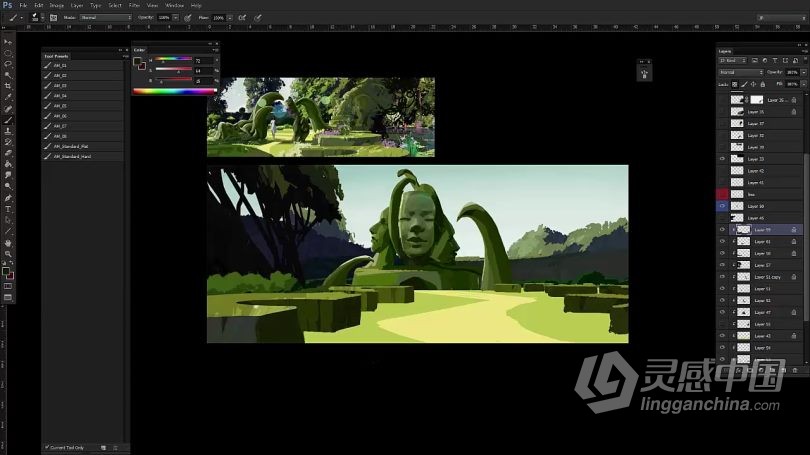This screenshot has height=455, width=810.
Task: Show Layer 35 via visibility box
Action: [722, 112]
